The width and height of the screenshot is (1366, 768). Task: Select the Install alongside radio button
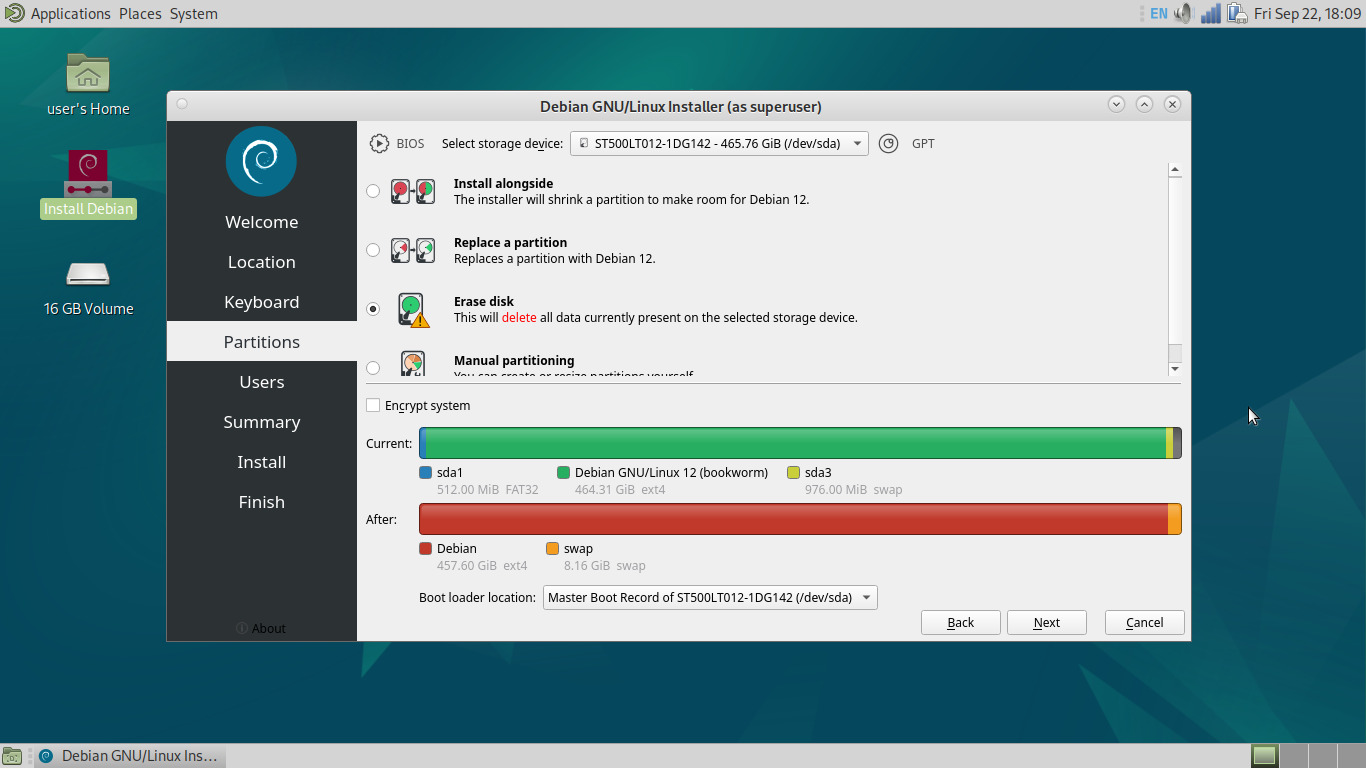[x=373, y=191]
